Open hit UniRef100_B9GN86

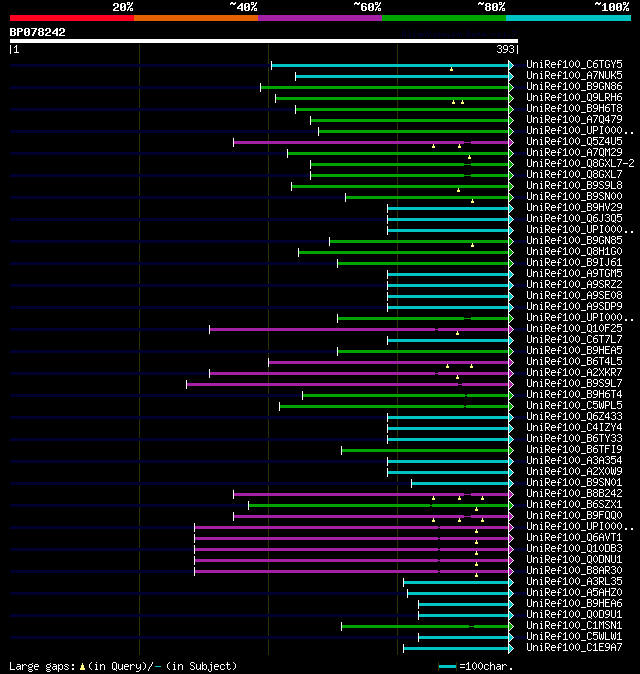[574, 86]
